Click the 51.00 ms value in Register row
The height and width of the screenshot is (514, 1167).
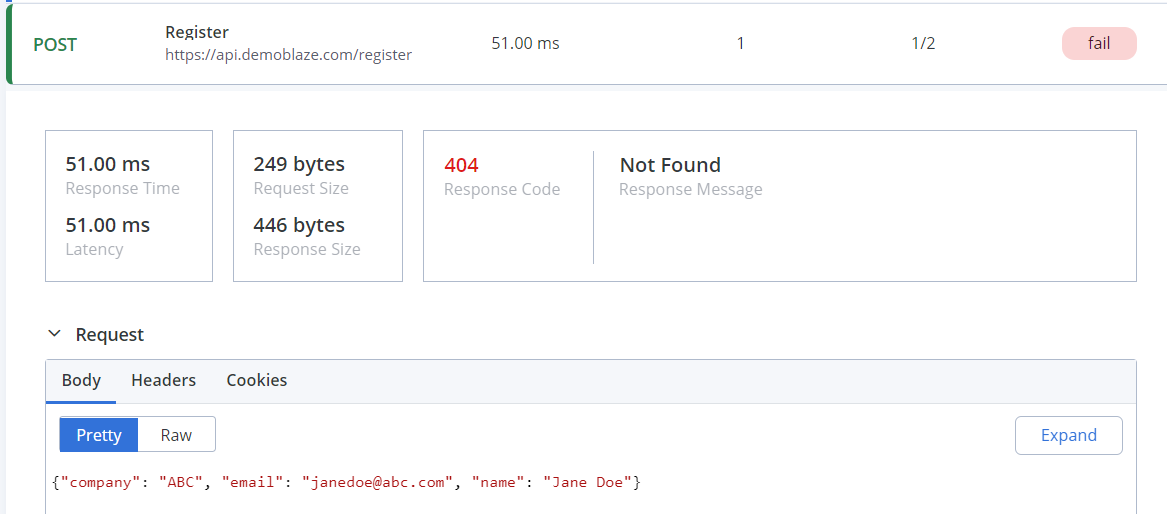tap(525, 43)
